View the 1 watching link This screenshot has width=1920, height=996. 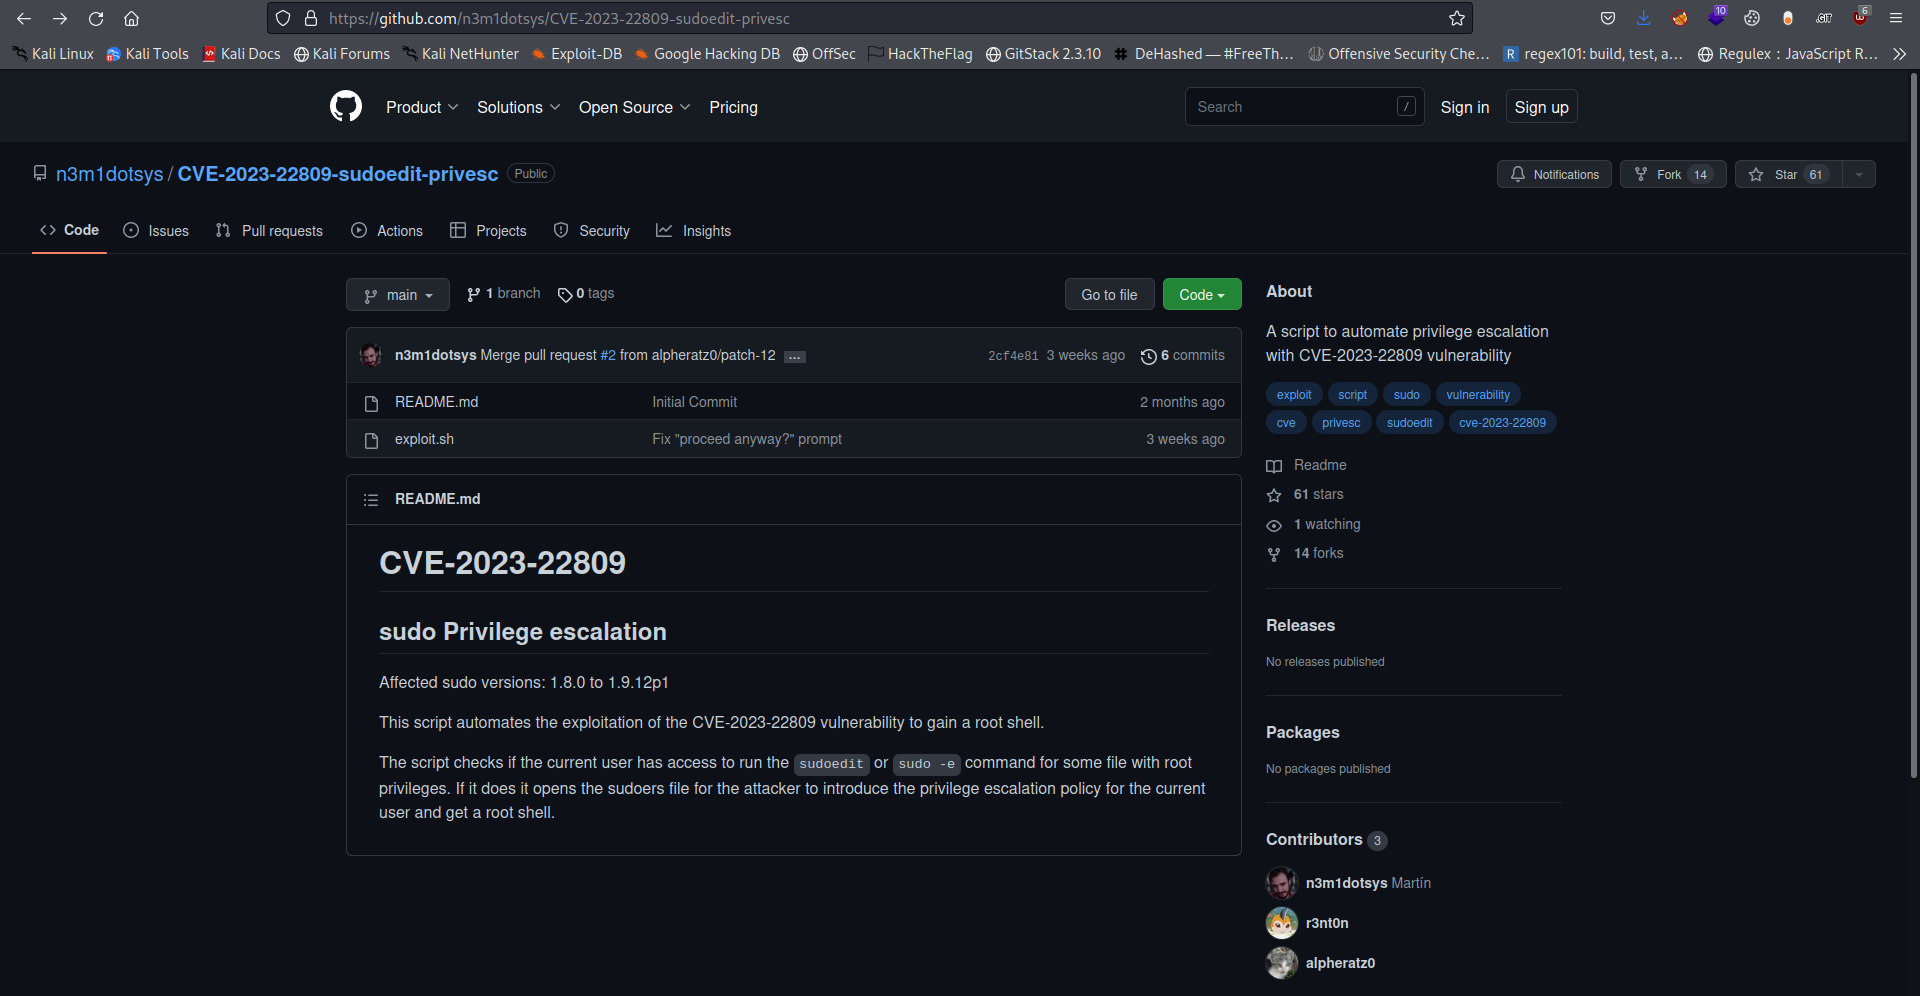click(x=1313, y=524)
